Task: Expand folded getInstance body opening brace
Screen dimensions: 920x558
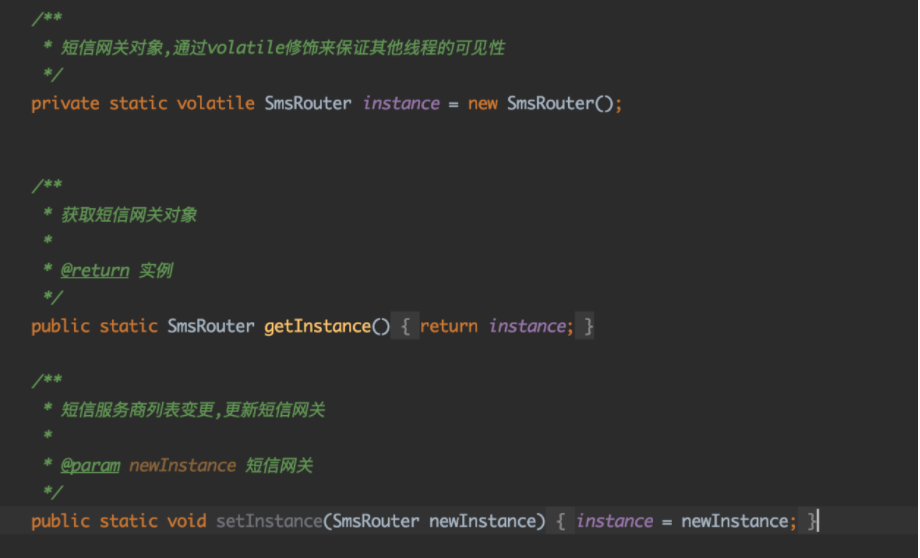Action: coord(405,326)
